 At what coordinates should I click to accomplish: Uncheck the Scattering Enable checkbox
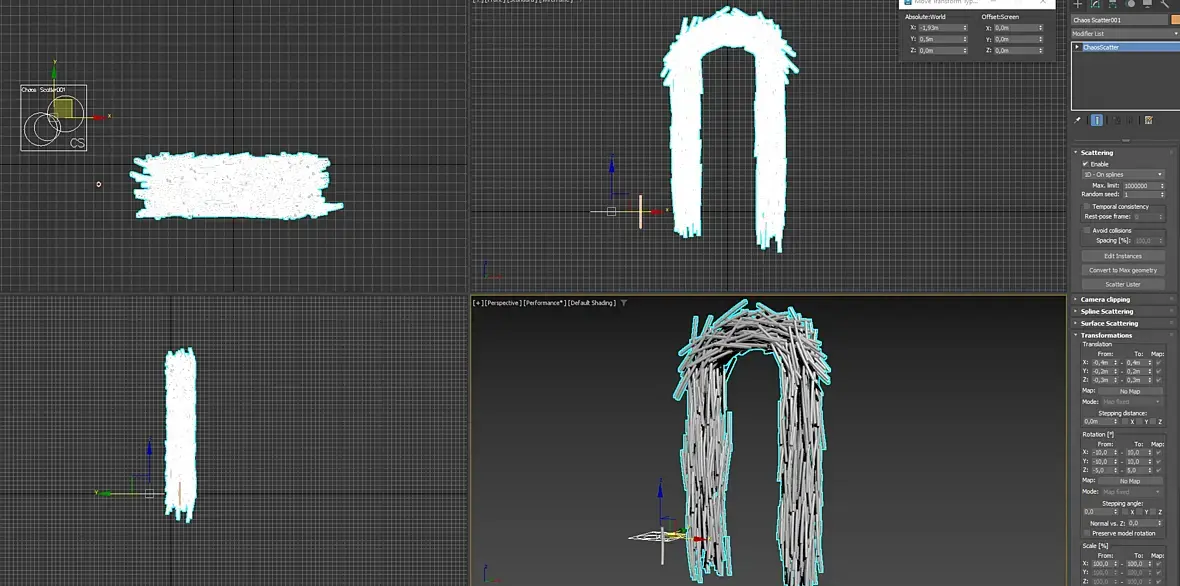click(x=1085, y=164)
